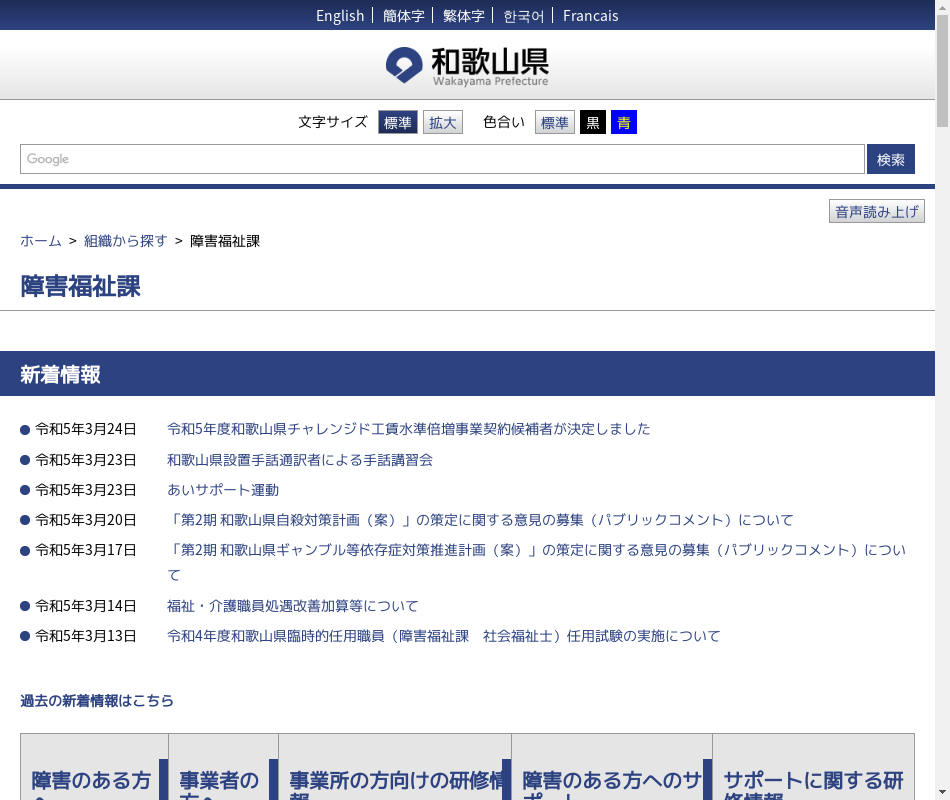The height and width of the screenshot is (800, 950).
Task: View past news via 過去の新着情報はこちら
Action: pyautogui.click(x=97, y=701)
